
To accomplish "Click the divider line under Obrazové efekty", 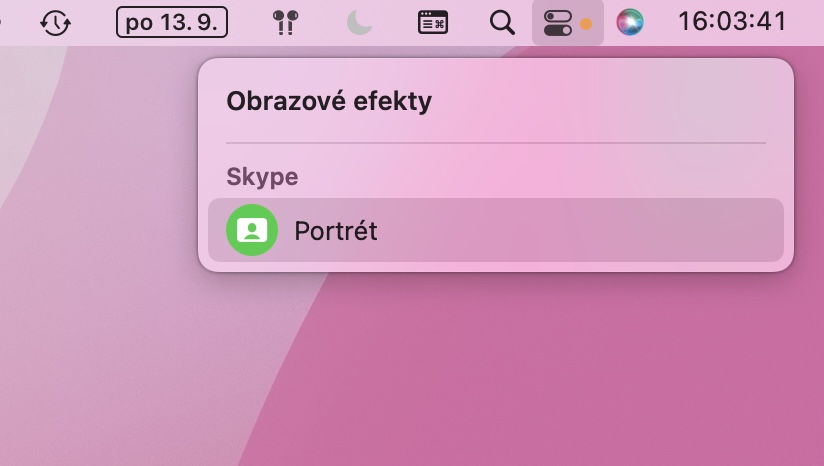I will (496, 143).
